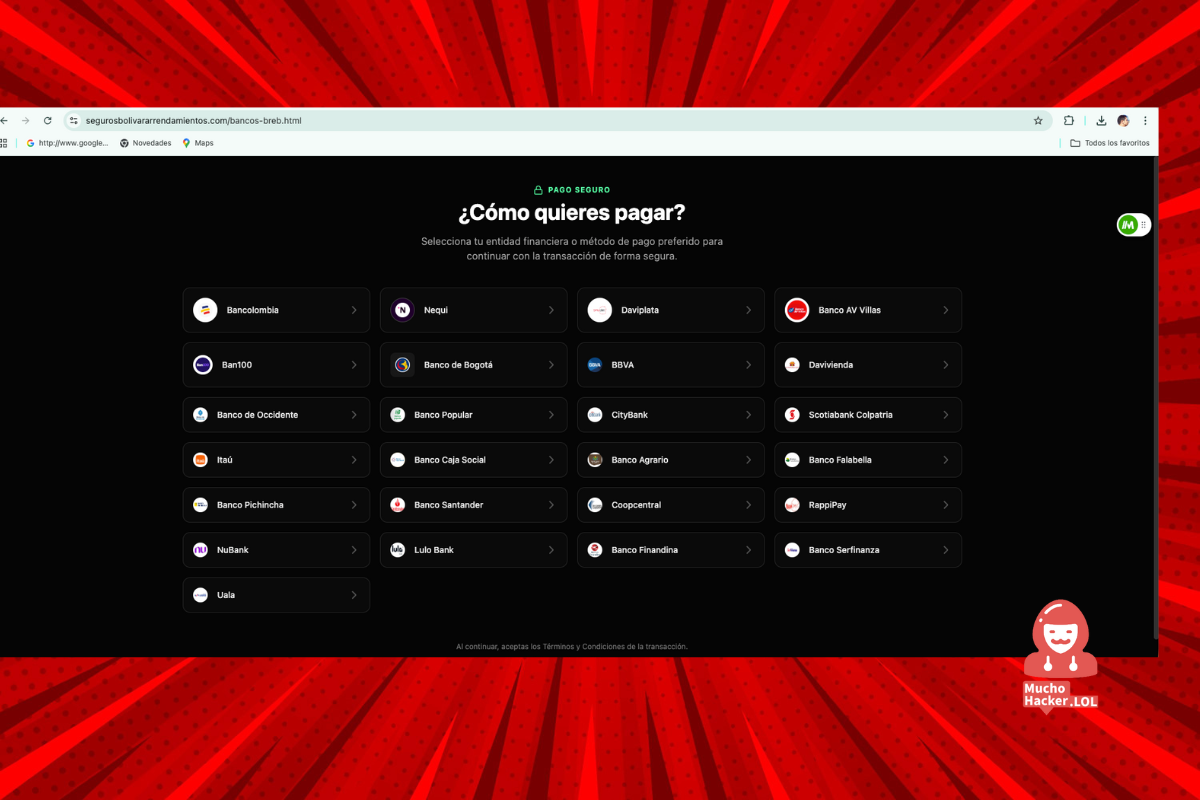Click the Bancolombia logo icon
The image size is (1200, 800).
tap(205, 310)
